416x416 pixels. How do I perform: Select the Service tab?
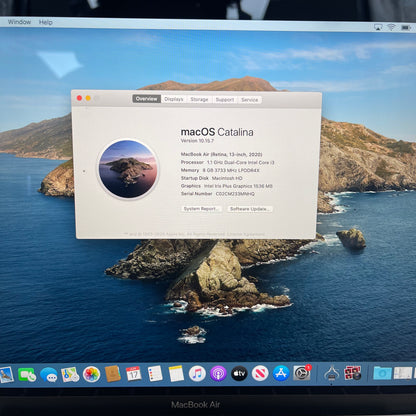pos(249,100)
